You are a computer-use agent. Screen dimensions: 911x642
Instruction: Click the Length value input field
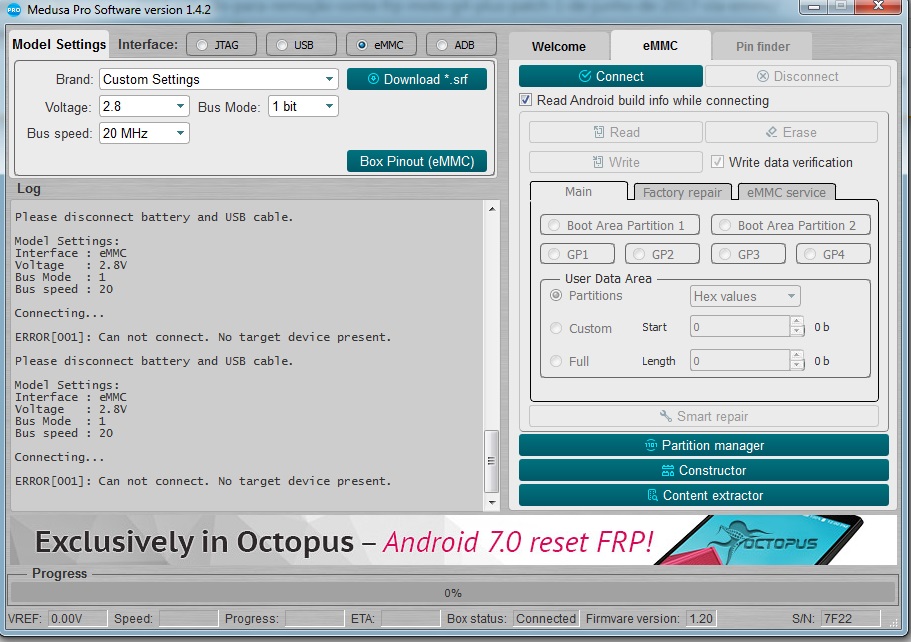pos(740,361)
